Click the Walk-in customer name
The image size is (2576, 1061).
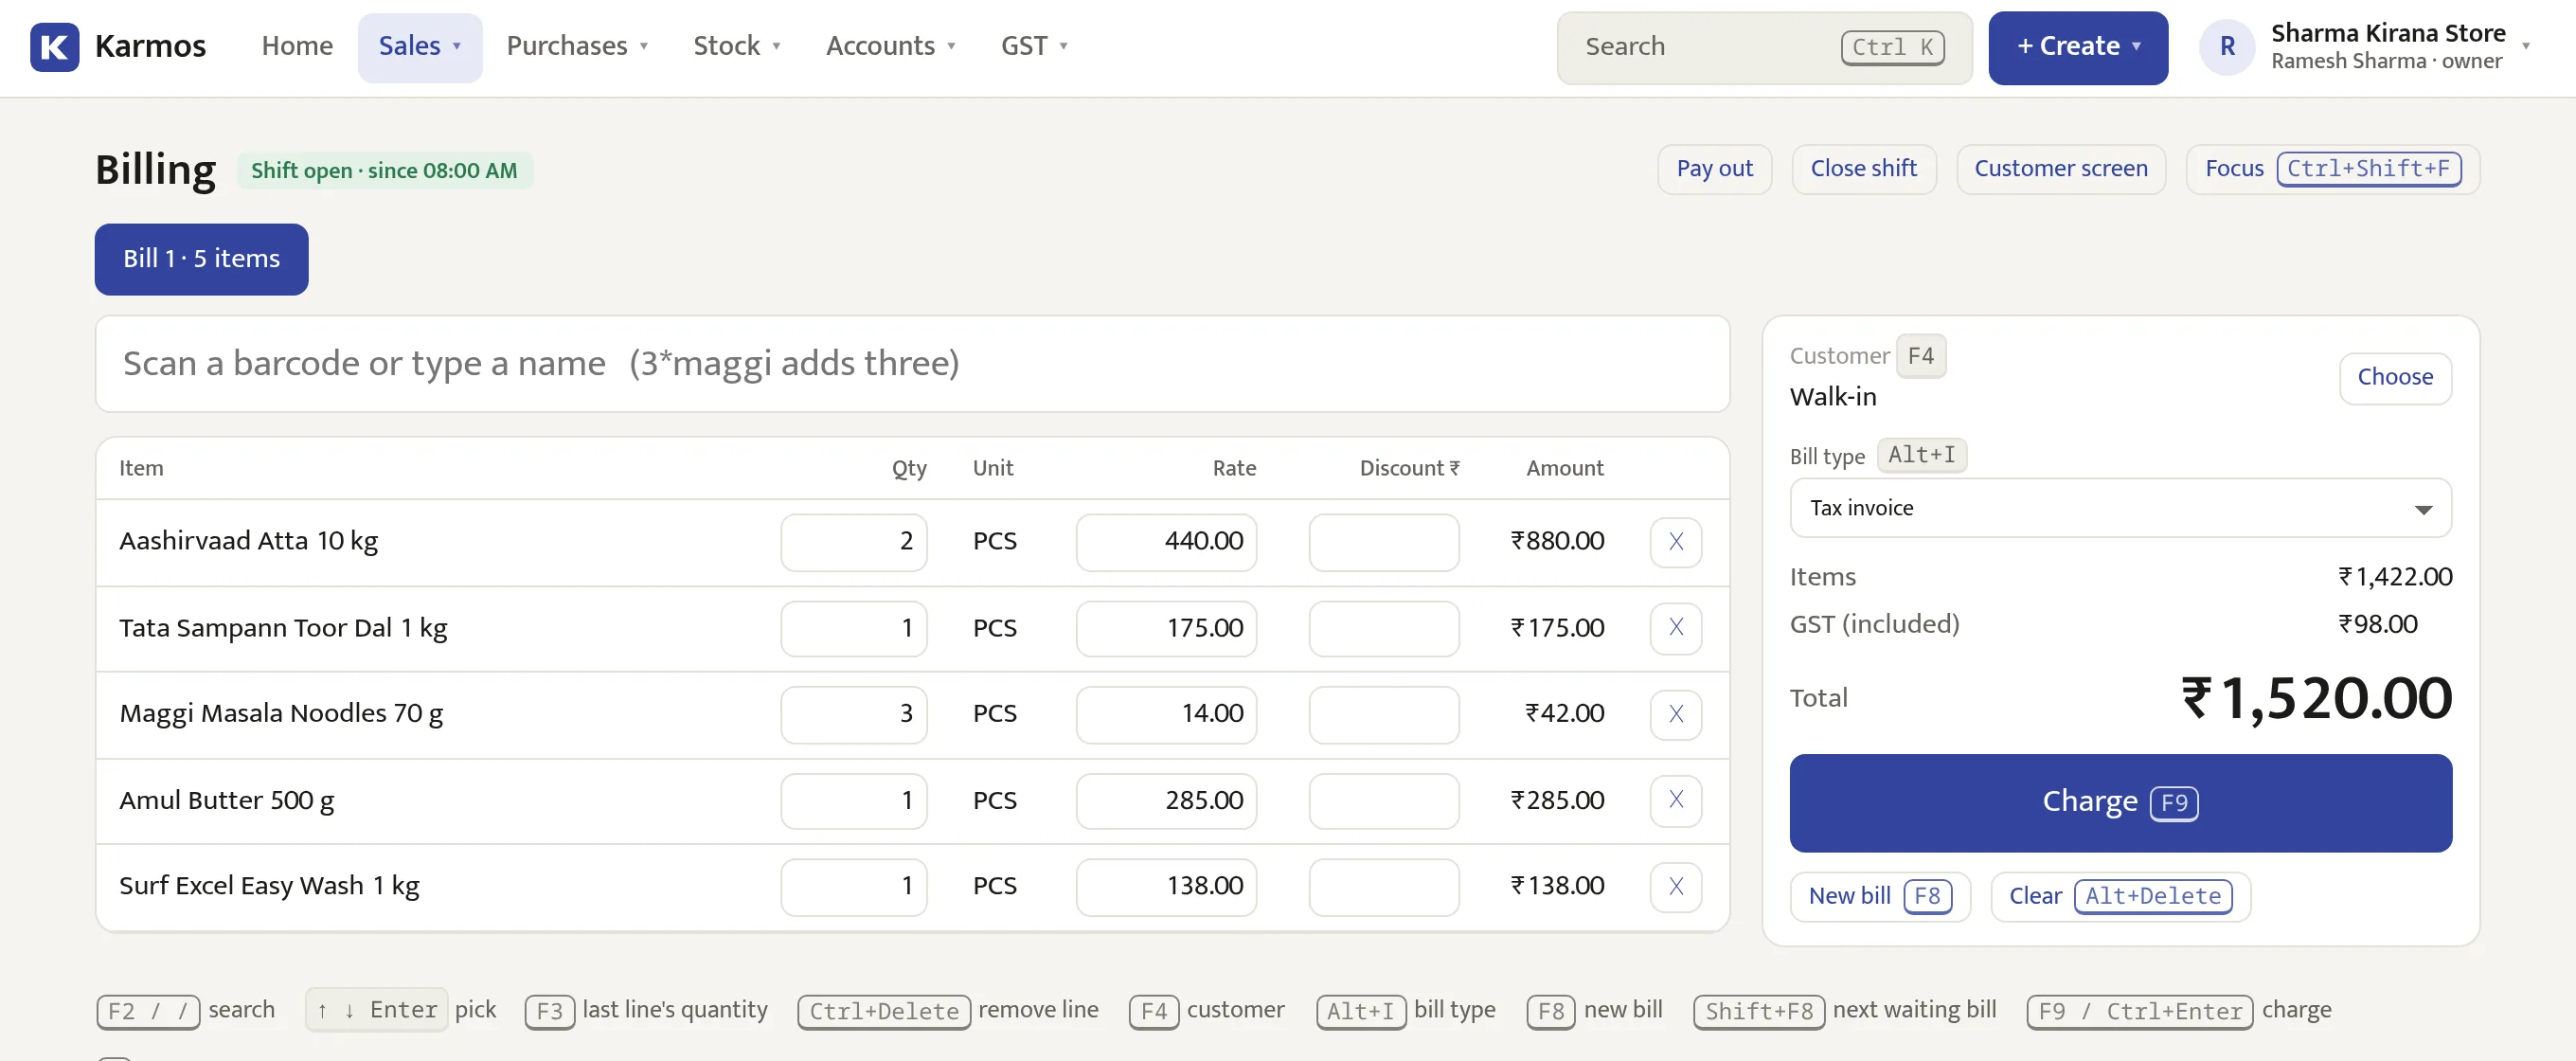point(1833,397)
